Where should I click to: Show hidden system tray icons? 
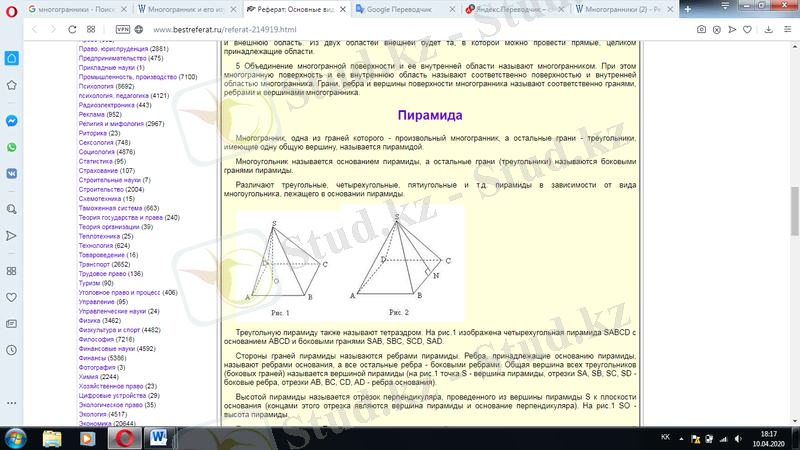pyautogui.click(x=681, y=439)
